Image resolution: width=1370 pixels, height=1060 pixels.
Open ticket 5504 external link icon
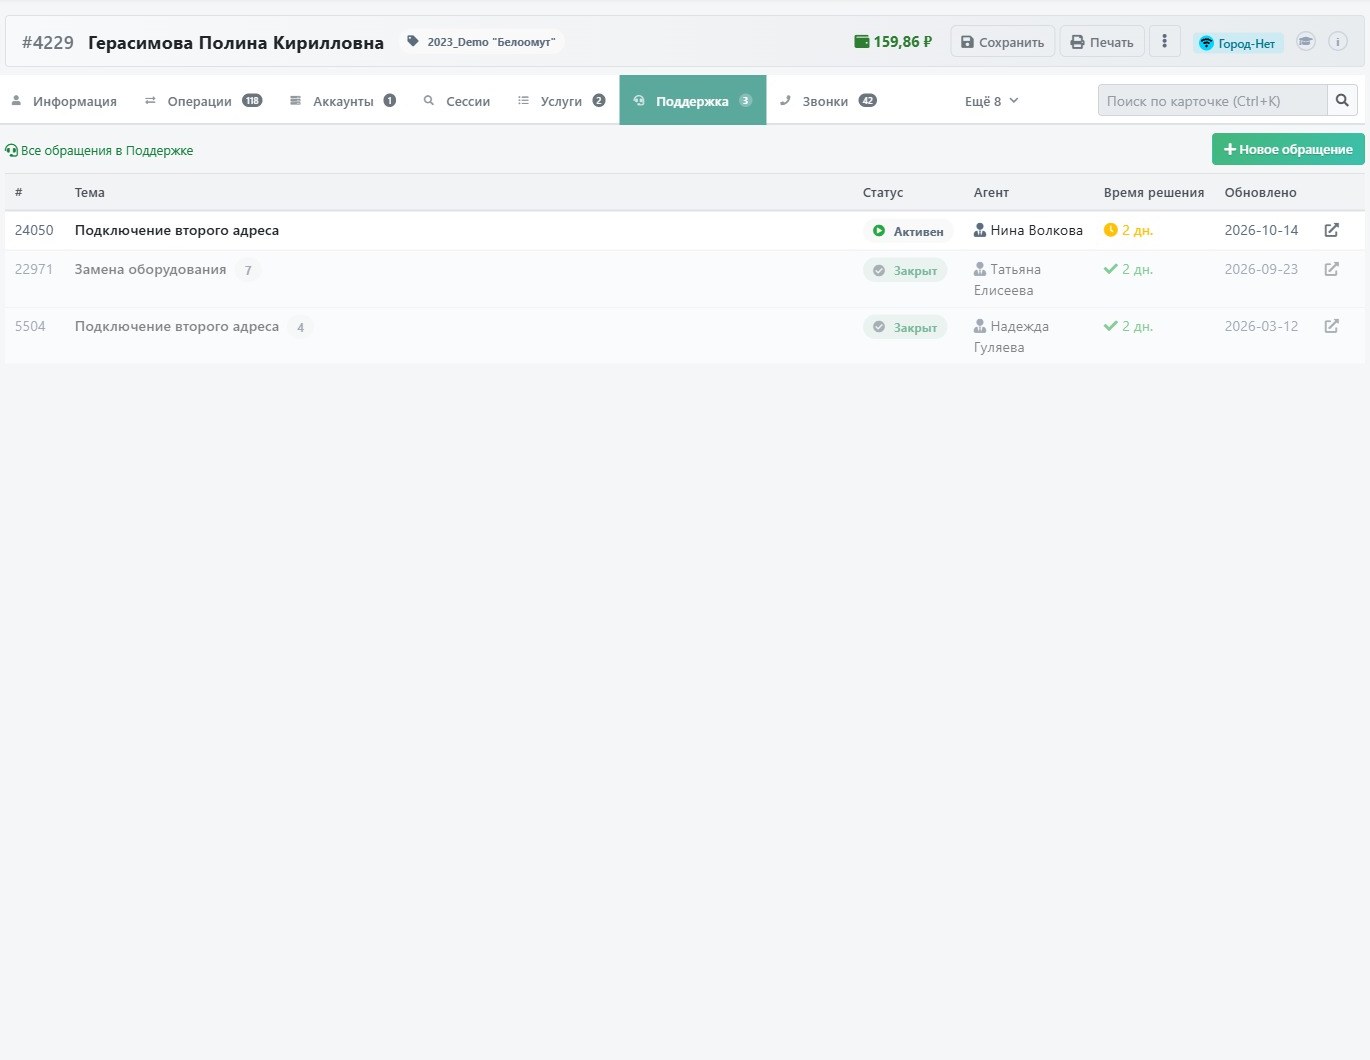[1331, 326]
